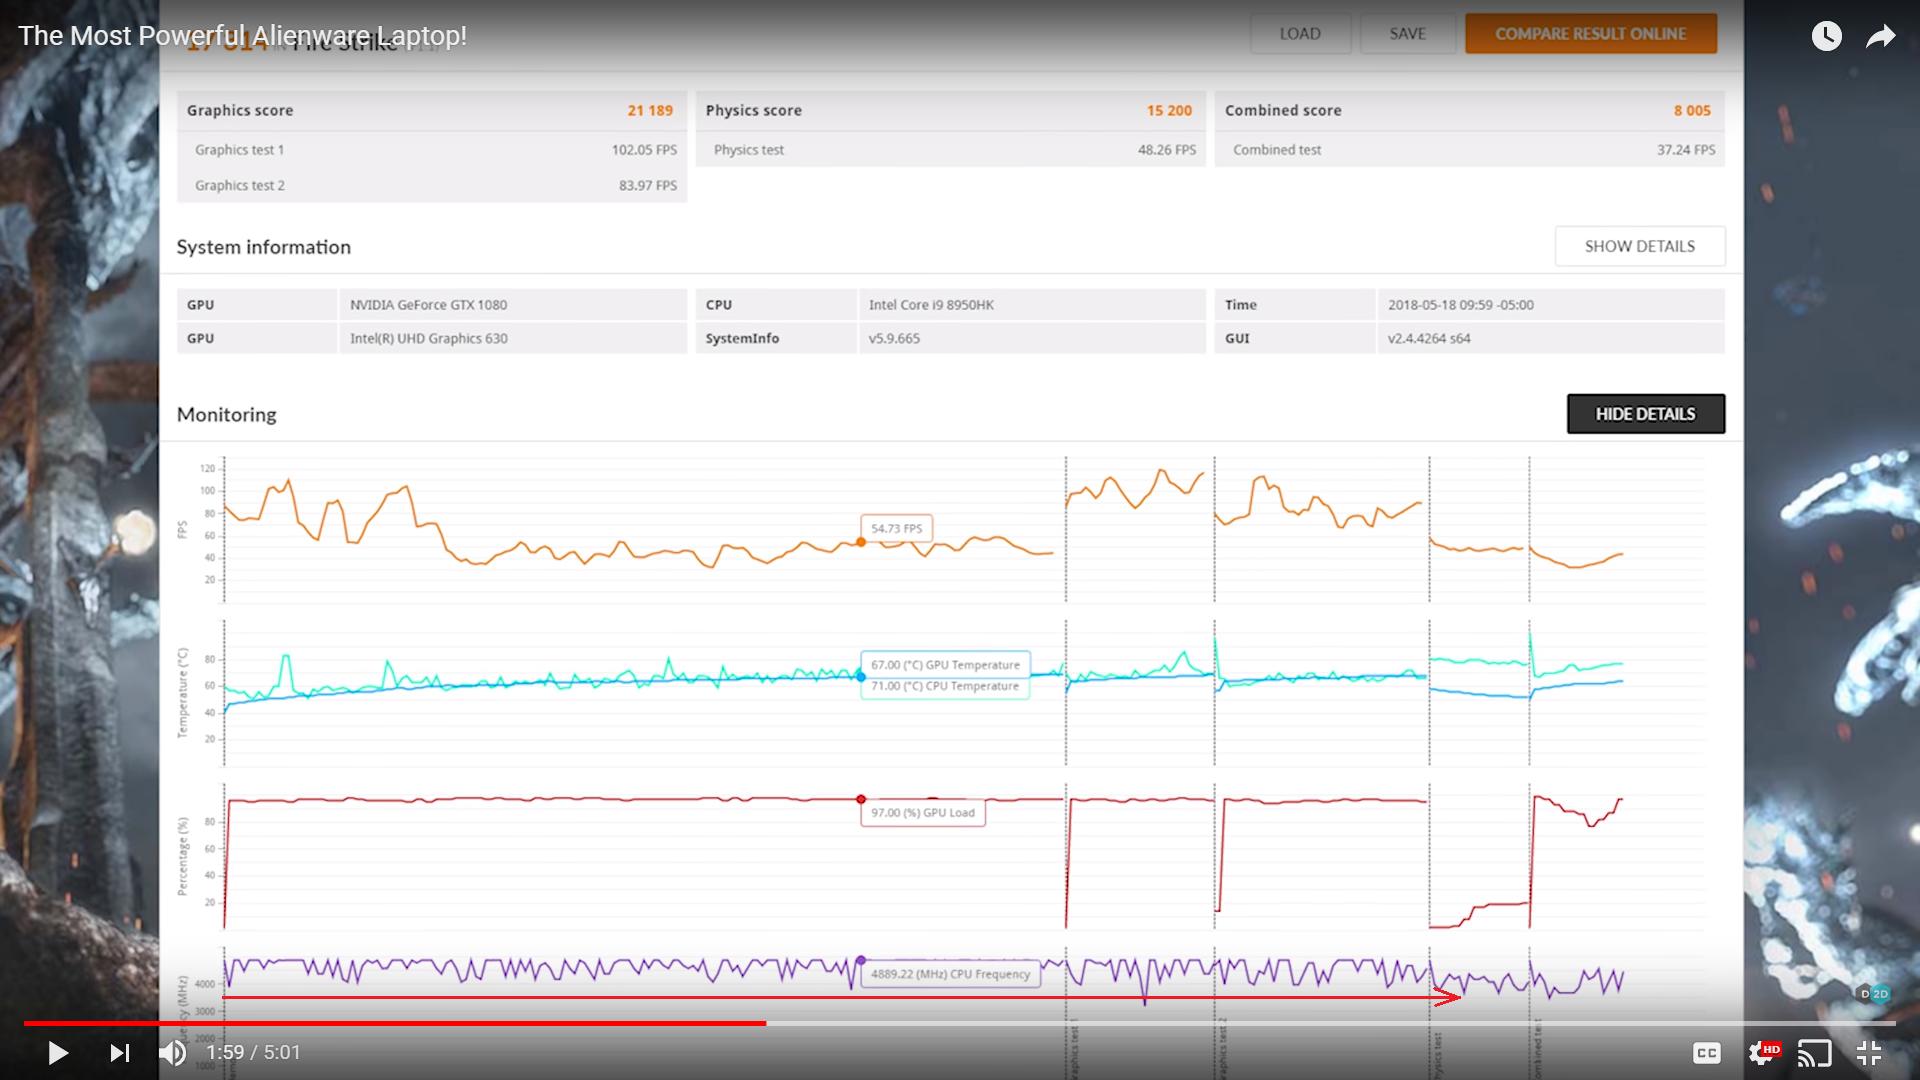Click the 97.00 GPU Load data point
The width and height of the screenshot is (1920, 1080).
[x=861, y=799]
